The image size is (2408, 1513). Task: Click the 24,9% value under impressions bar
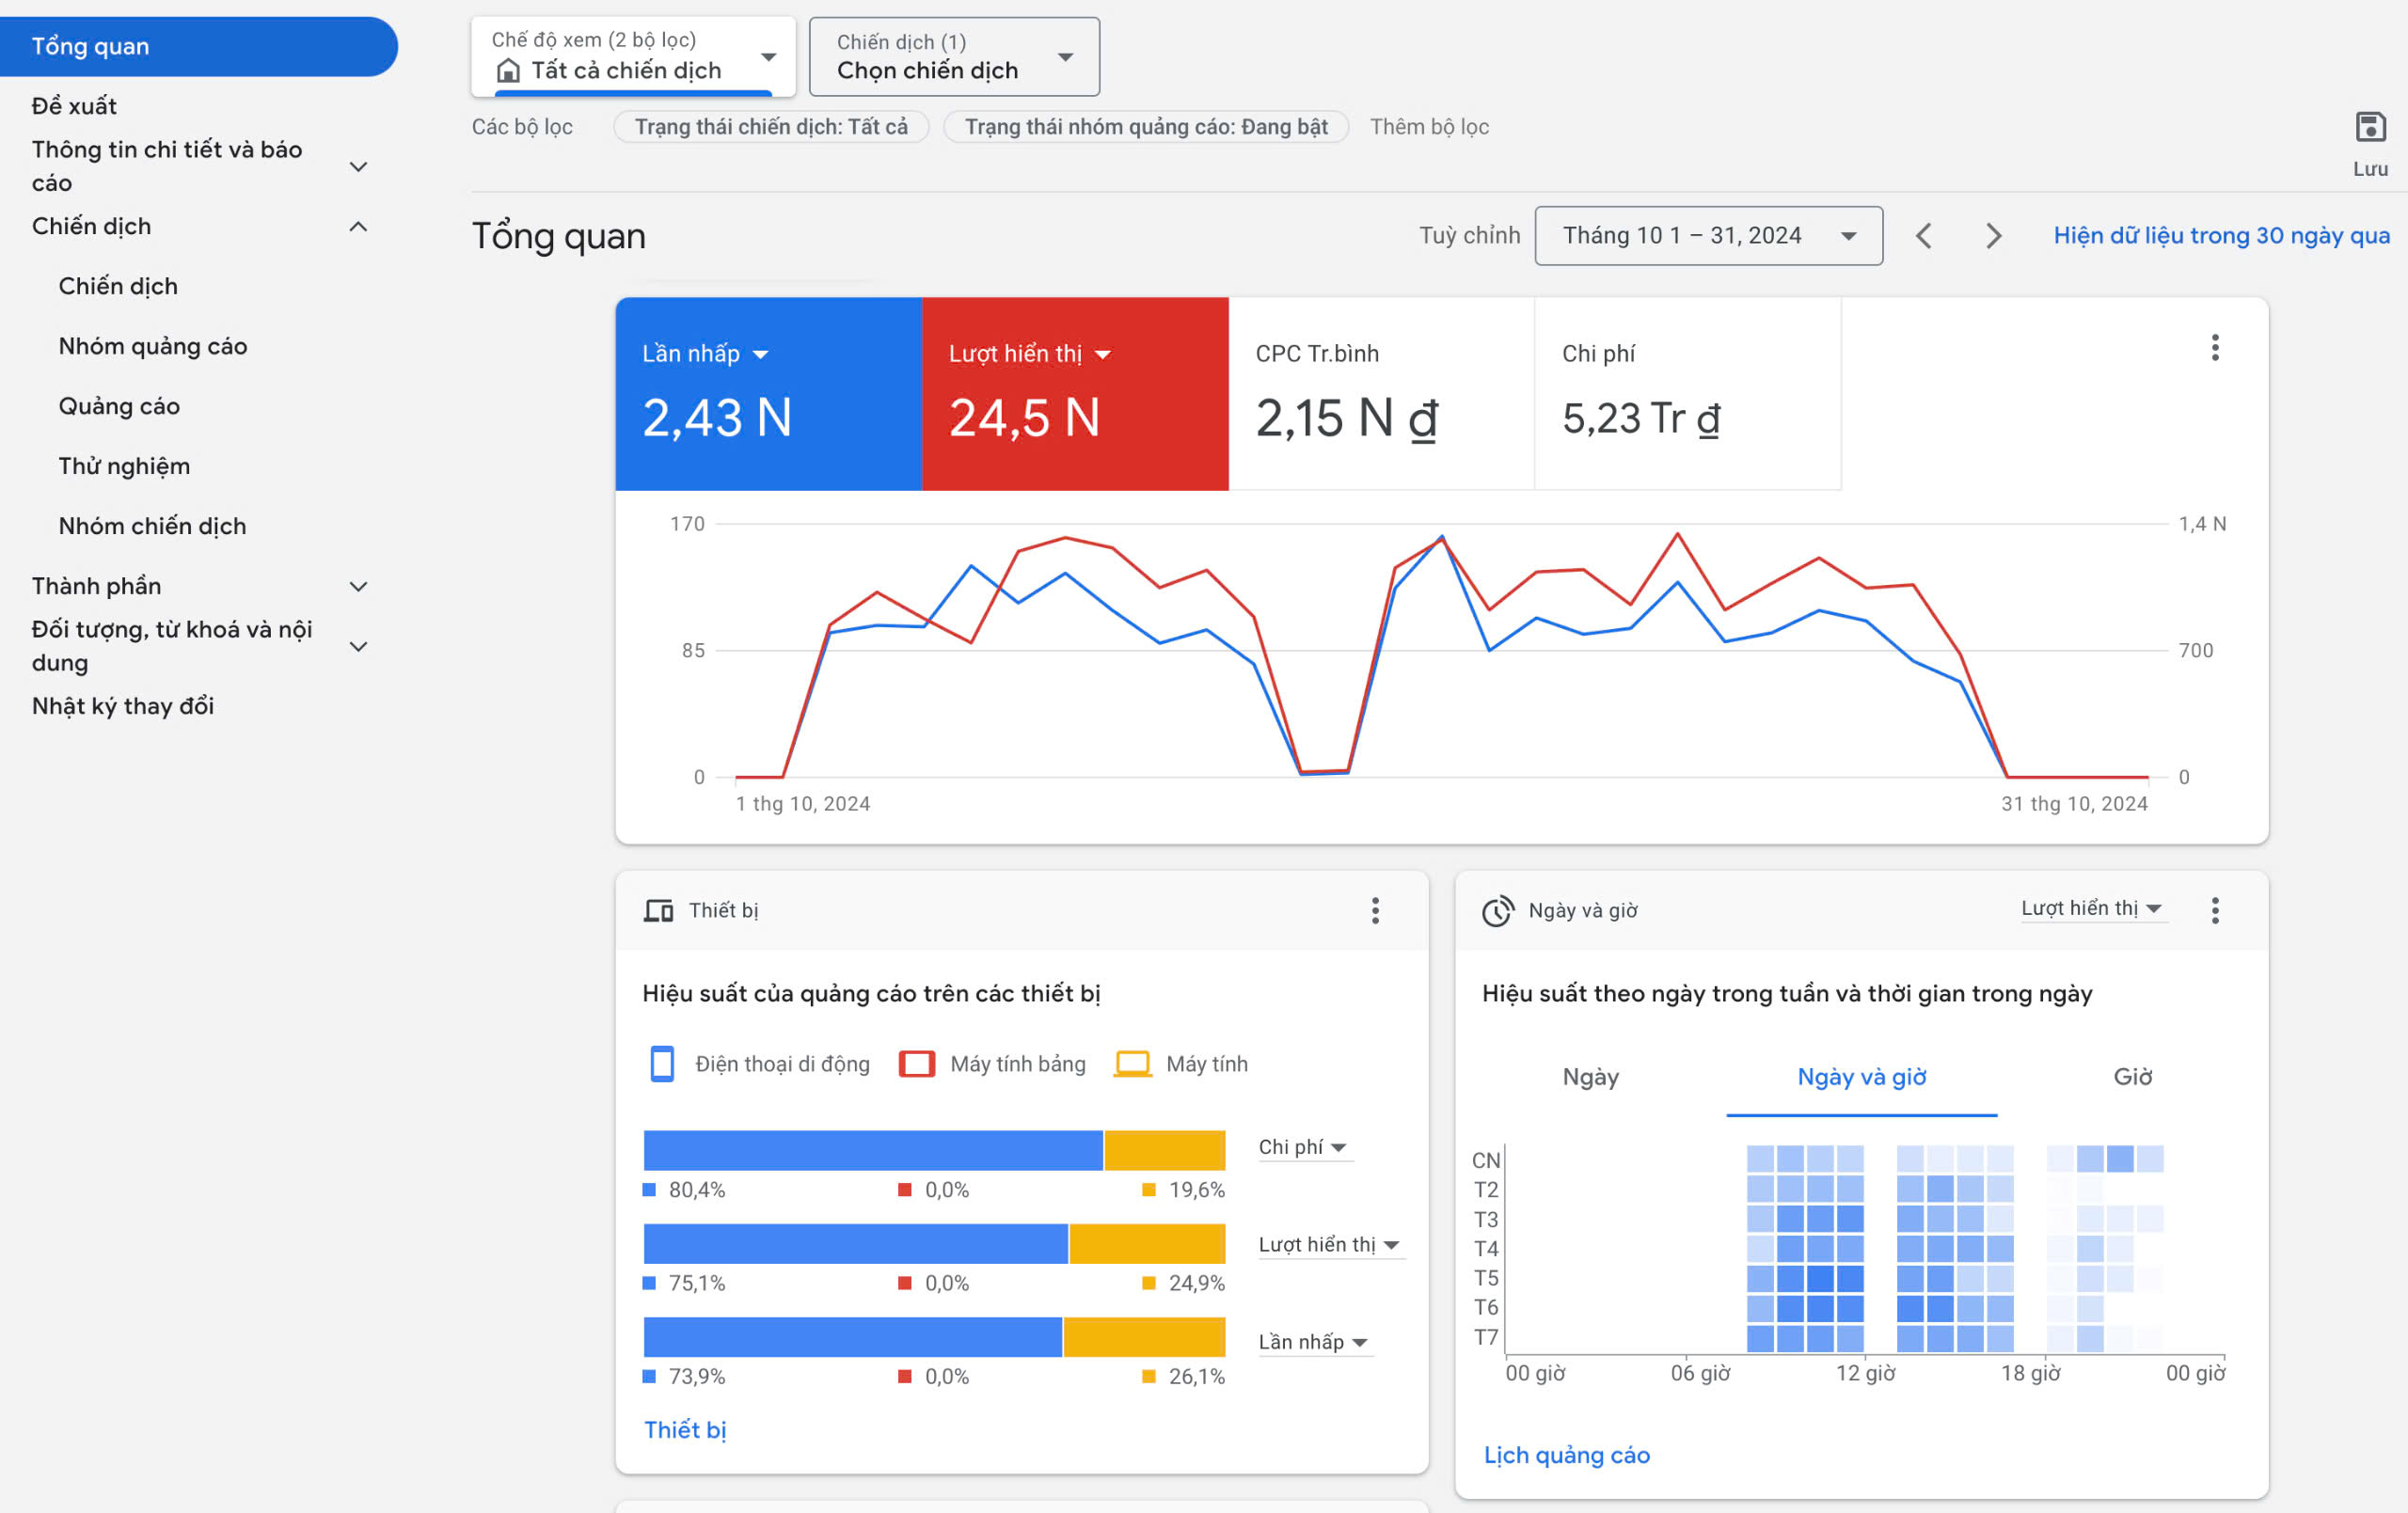tap(1196, 1283)
